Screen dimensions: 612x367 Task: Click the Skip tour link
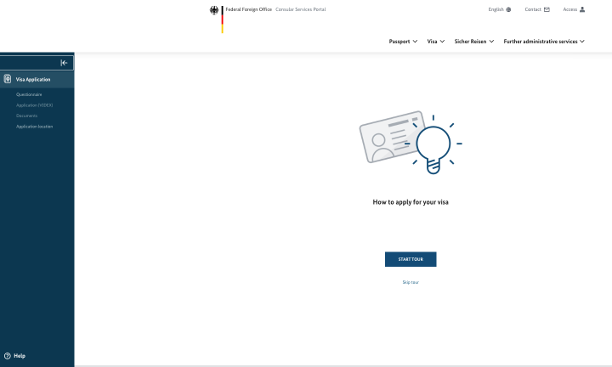click(x=411, y=282)
